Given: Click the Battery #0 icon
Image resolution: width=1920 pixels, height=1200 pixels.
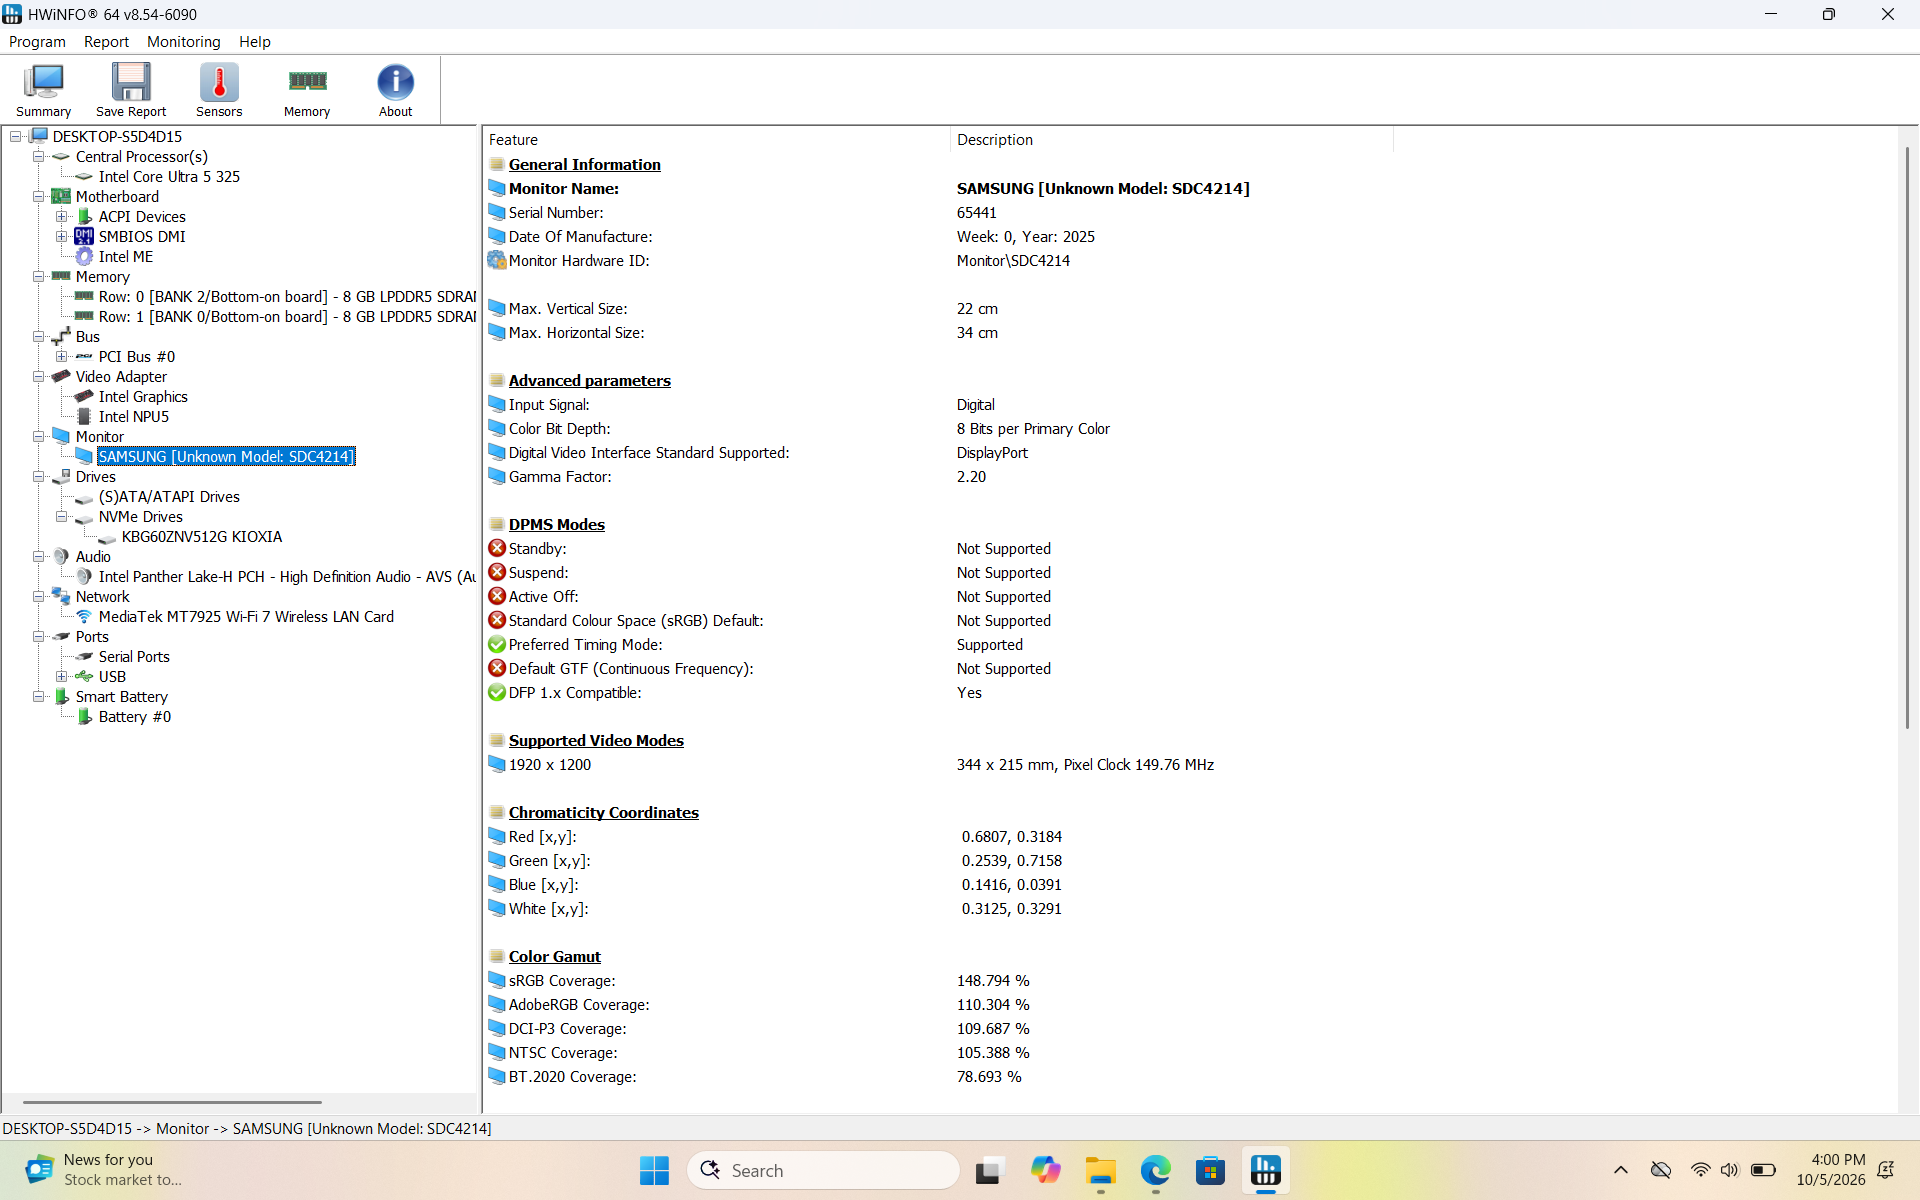Looking at the screenshot, I should (x=84, y=717).
